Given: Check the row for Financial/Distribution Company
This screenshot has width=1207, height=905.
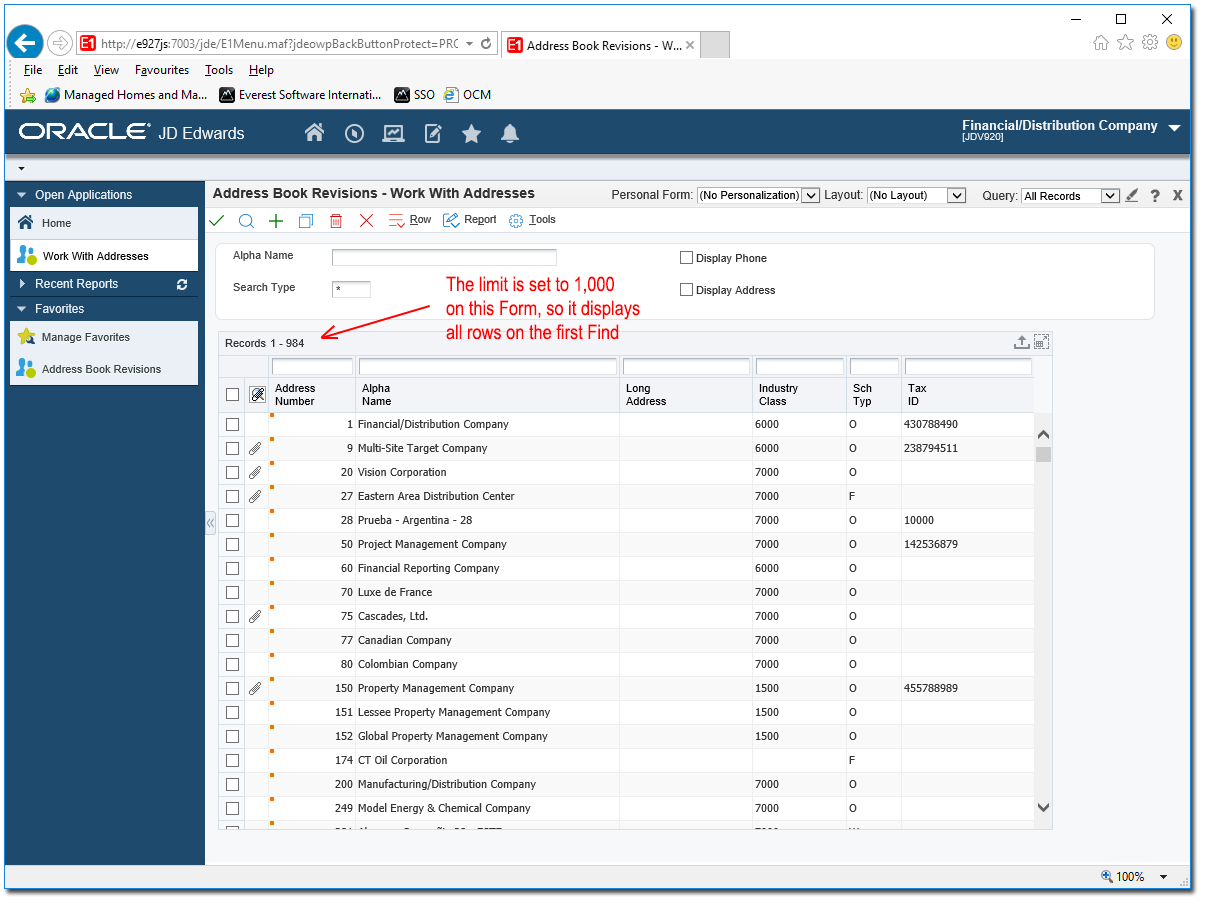Looking at the screenshot, I should 233,425.
